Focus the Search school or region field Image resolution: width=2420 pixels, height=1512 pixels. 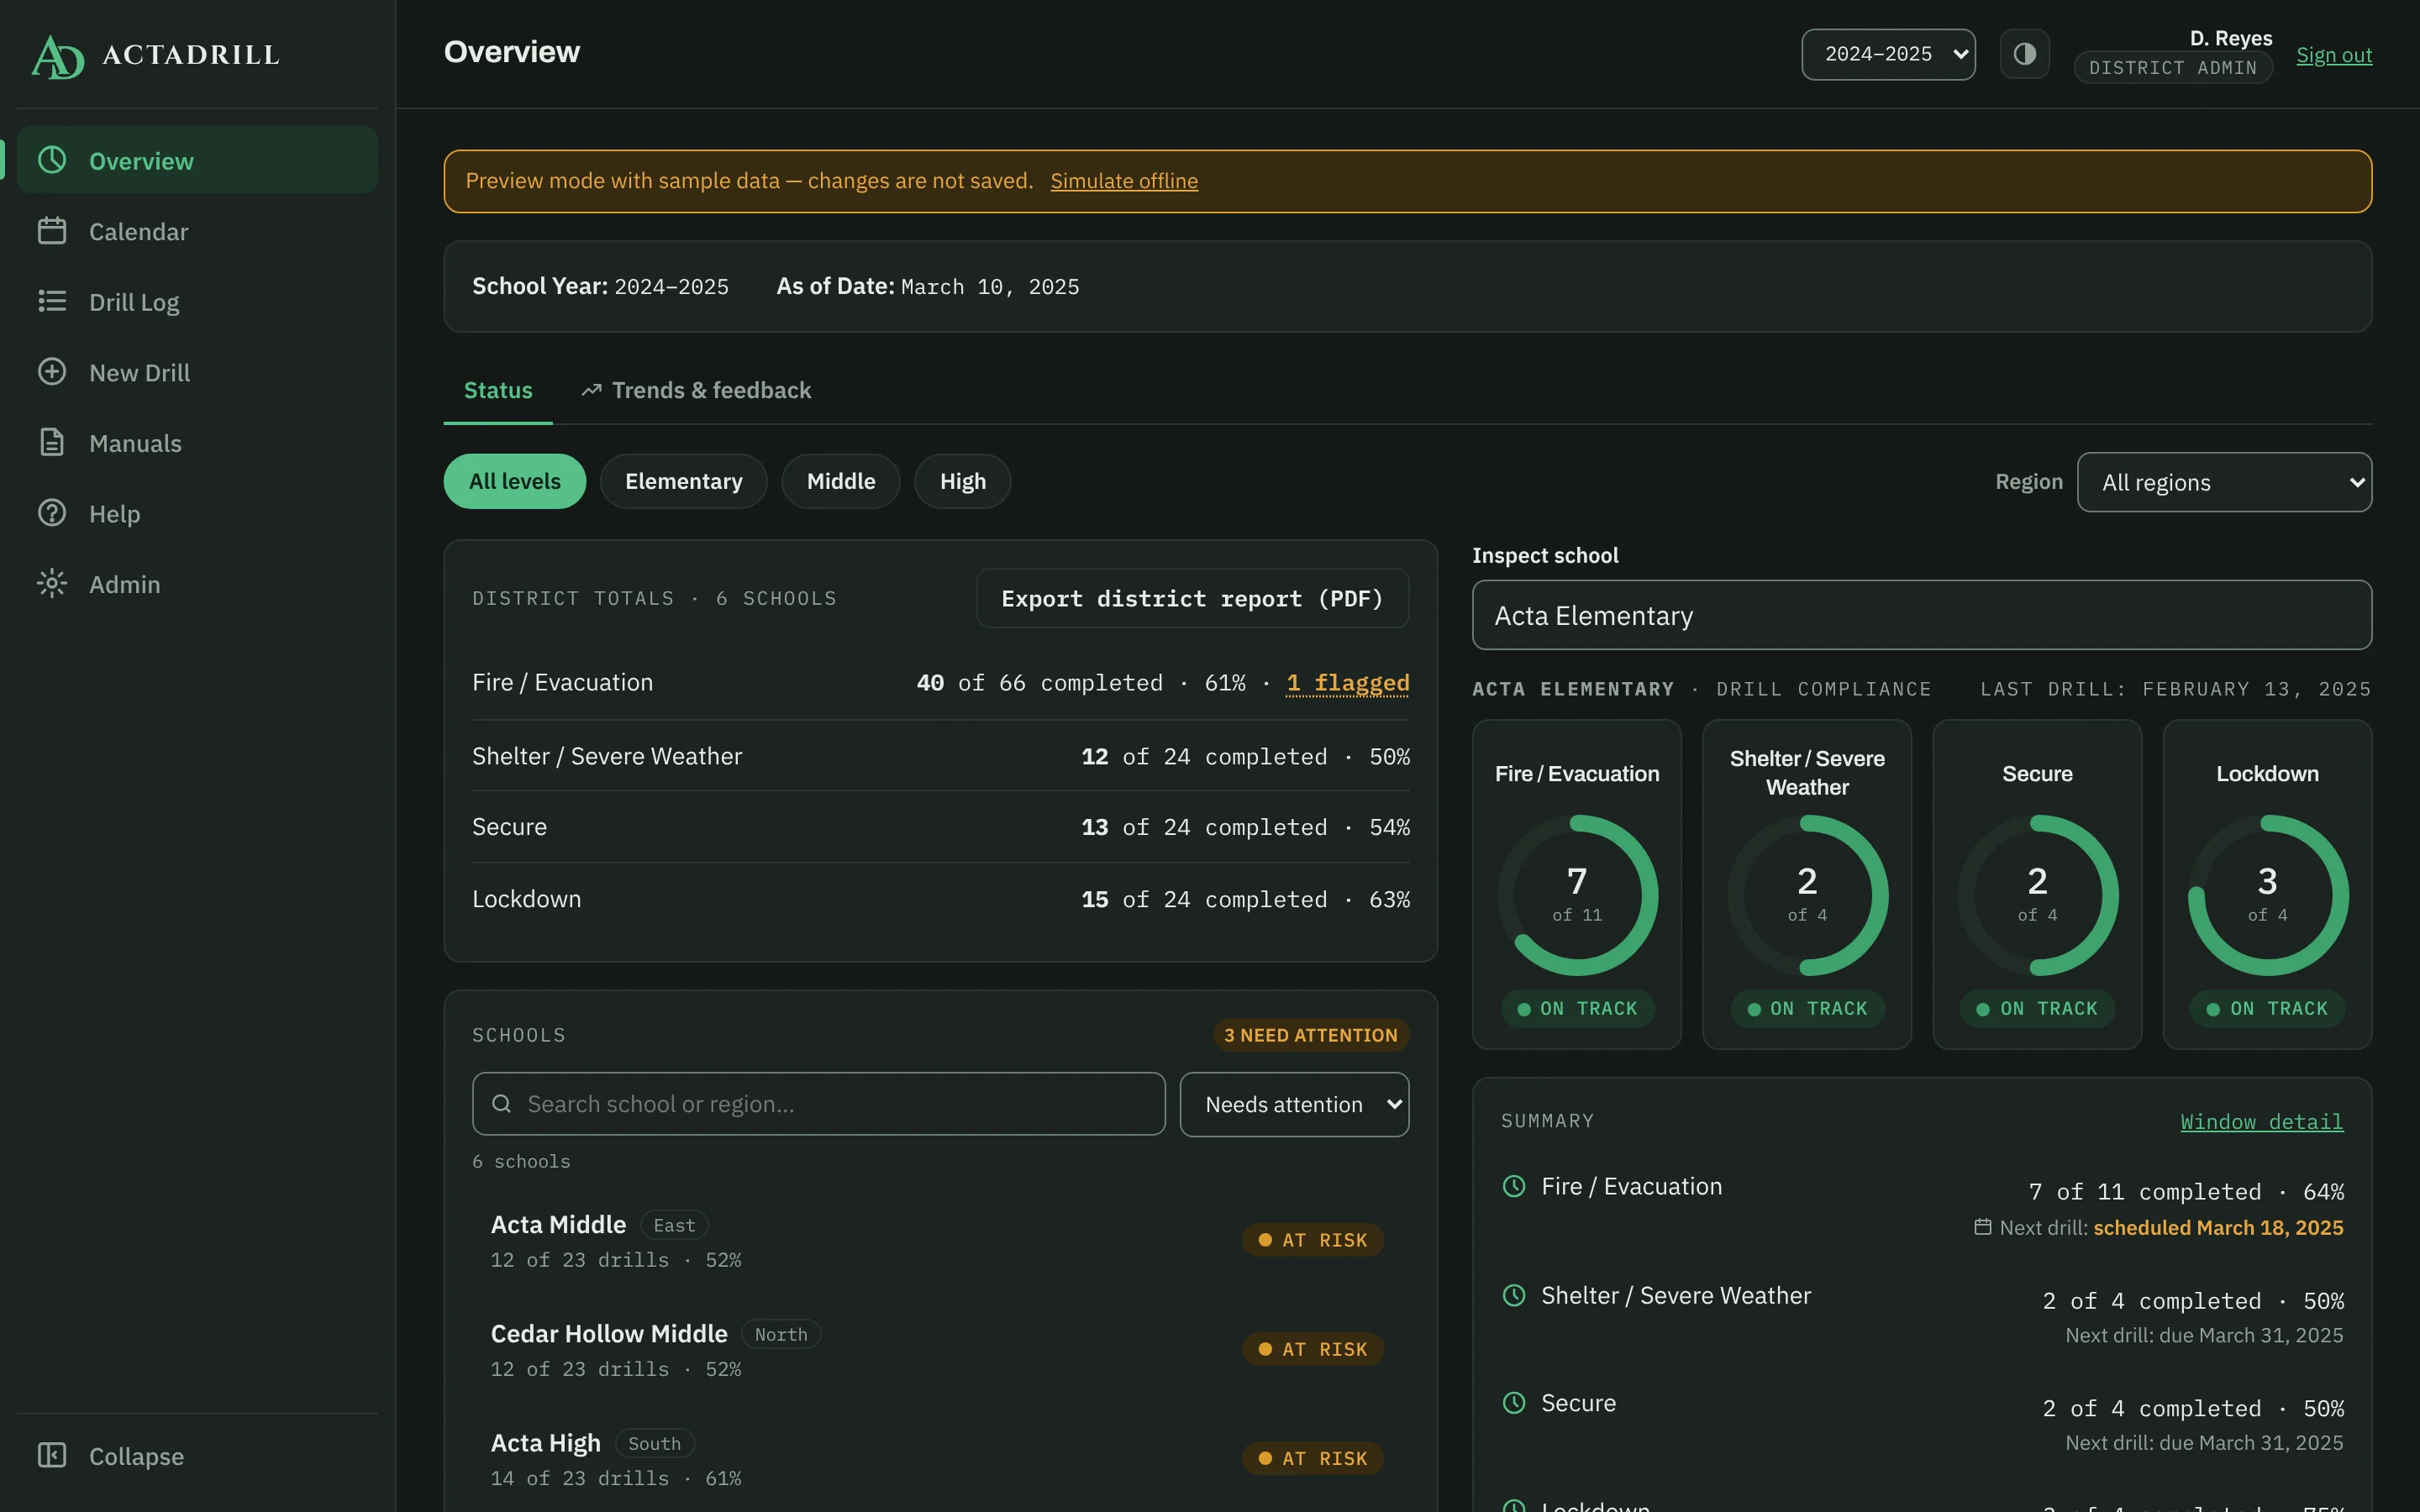818,1104
